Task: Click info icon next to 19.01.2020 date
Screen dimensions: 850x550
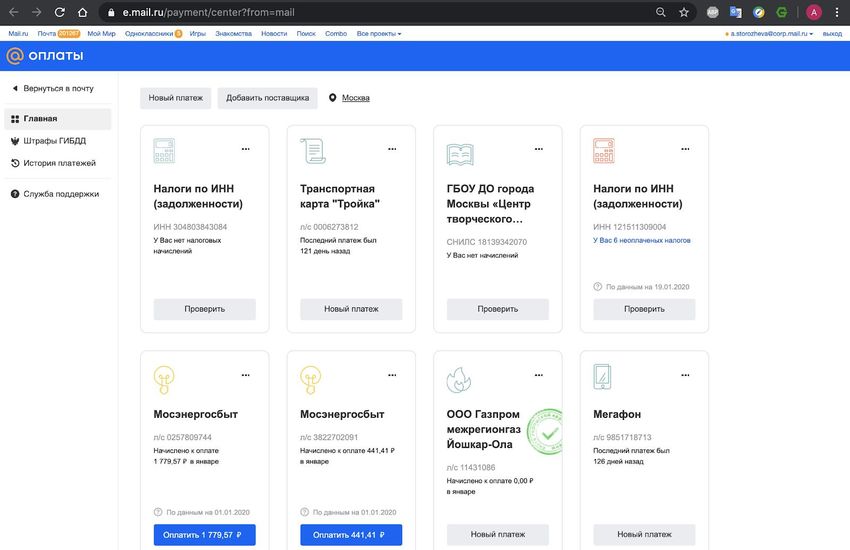Action: point(597,287)
